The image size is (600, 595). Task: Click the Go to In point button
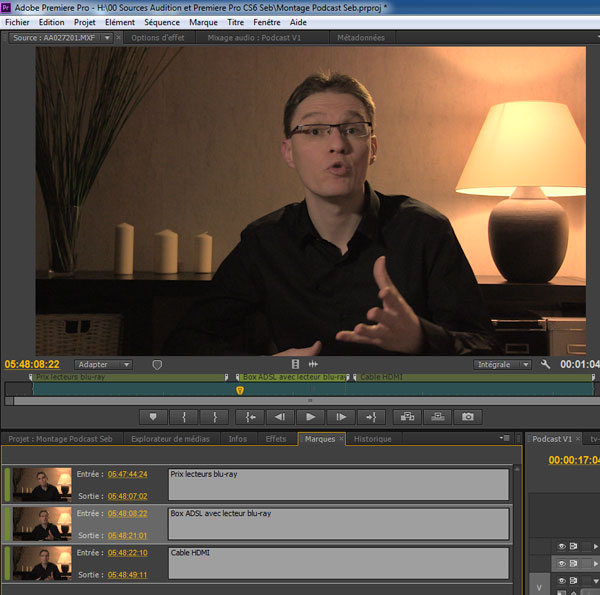click(250, 416)
